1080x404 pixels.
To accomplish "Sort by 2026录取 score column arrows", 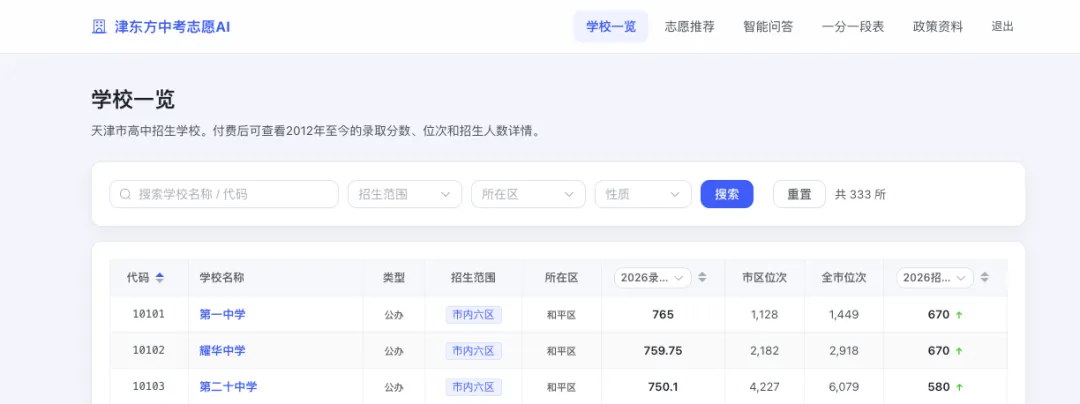I will coord(703,277).
